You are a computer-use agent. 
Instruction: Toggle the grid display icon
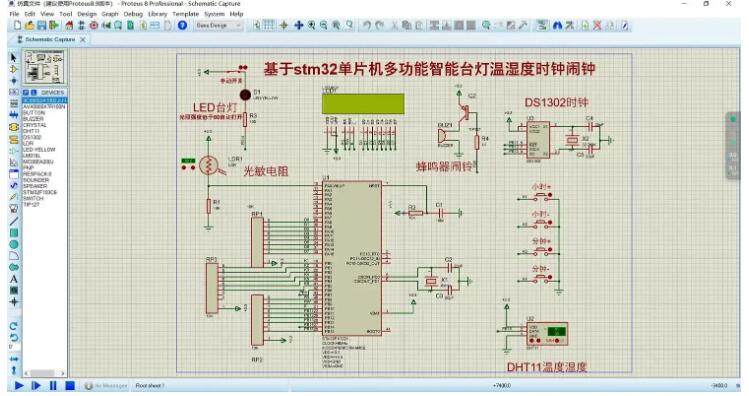coord(269,25)
